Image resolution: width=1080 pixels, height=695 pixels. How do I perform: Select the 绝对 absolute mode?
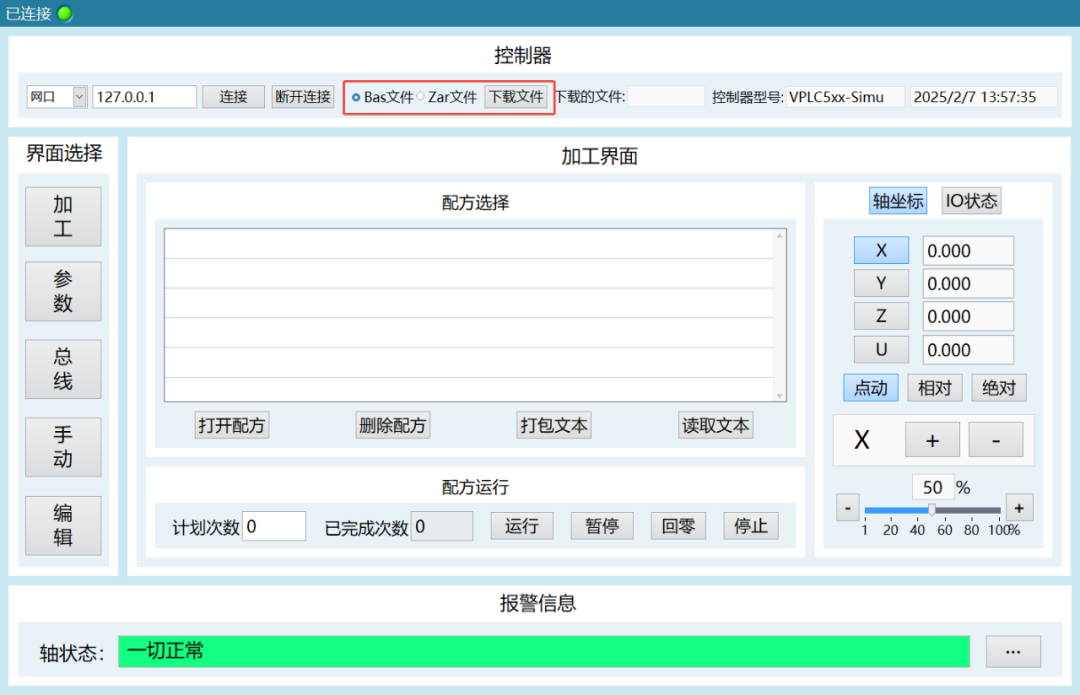[x=999, y=388]
